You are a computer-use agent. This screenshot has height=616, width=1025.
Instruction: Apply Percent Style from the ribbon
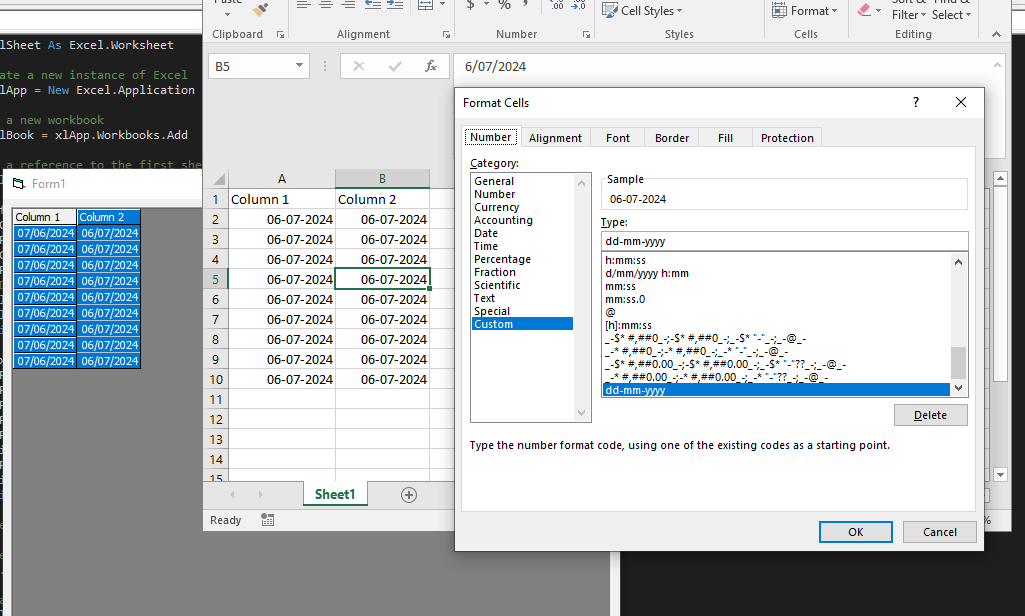pos(505,5)
